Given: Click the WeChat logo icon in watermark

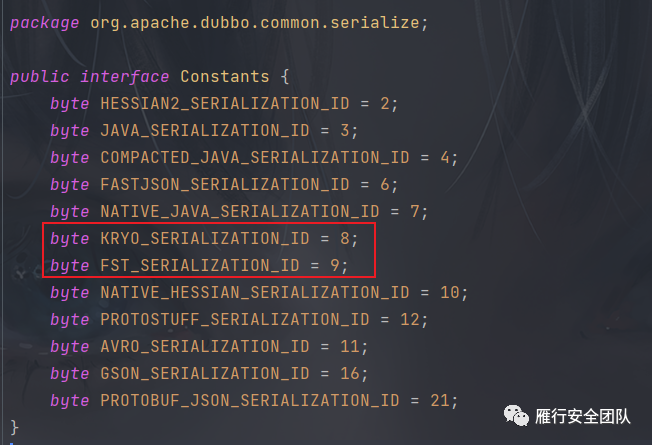Looking at the screenshot, I should (x=516, y=415).
